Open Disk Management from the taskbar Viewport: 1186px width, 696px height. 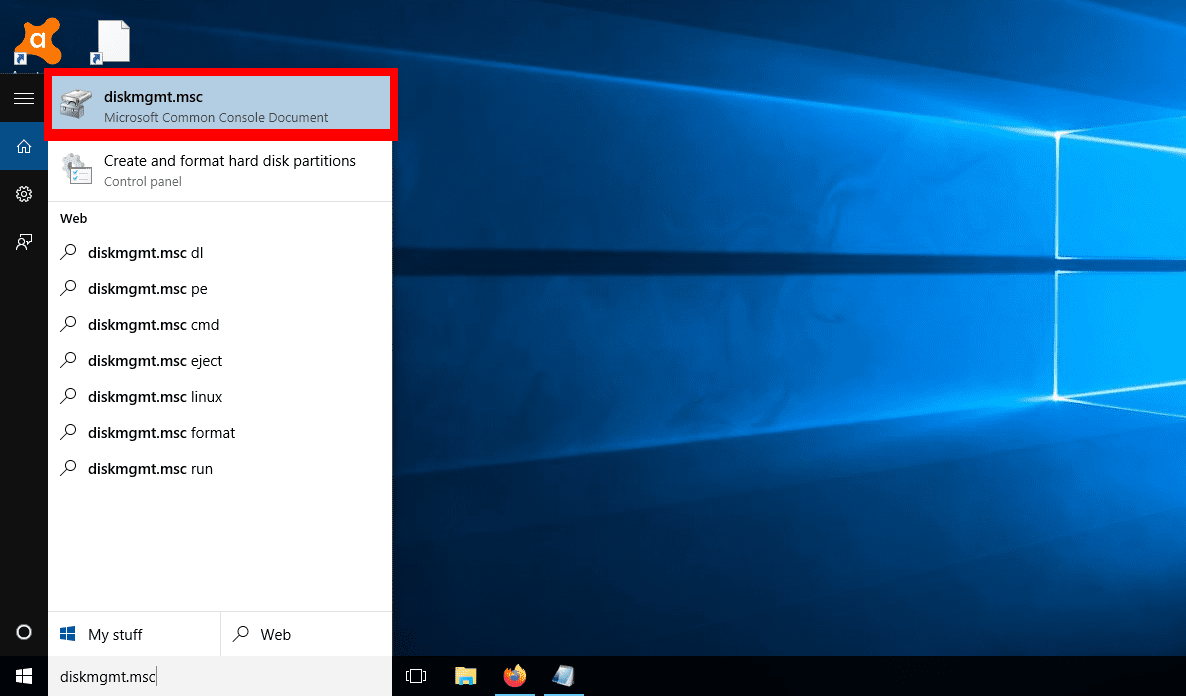click(563, 676)
